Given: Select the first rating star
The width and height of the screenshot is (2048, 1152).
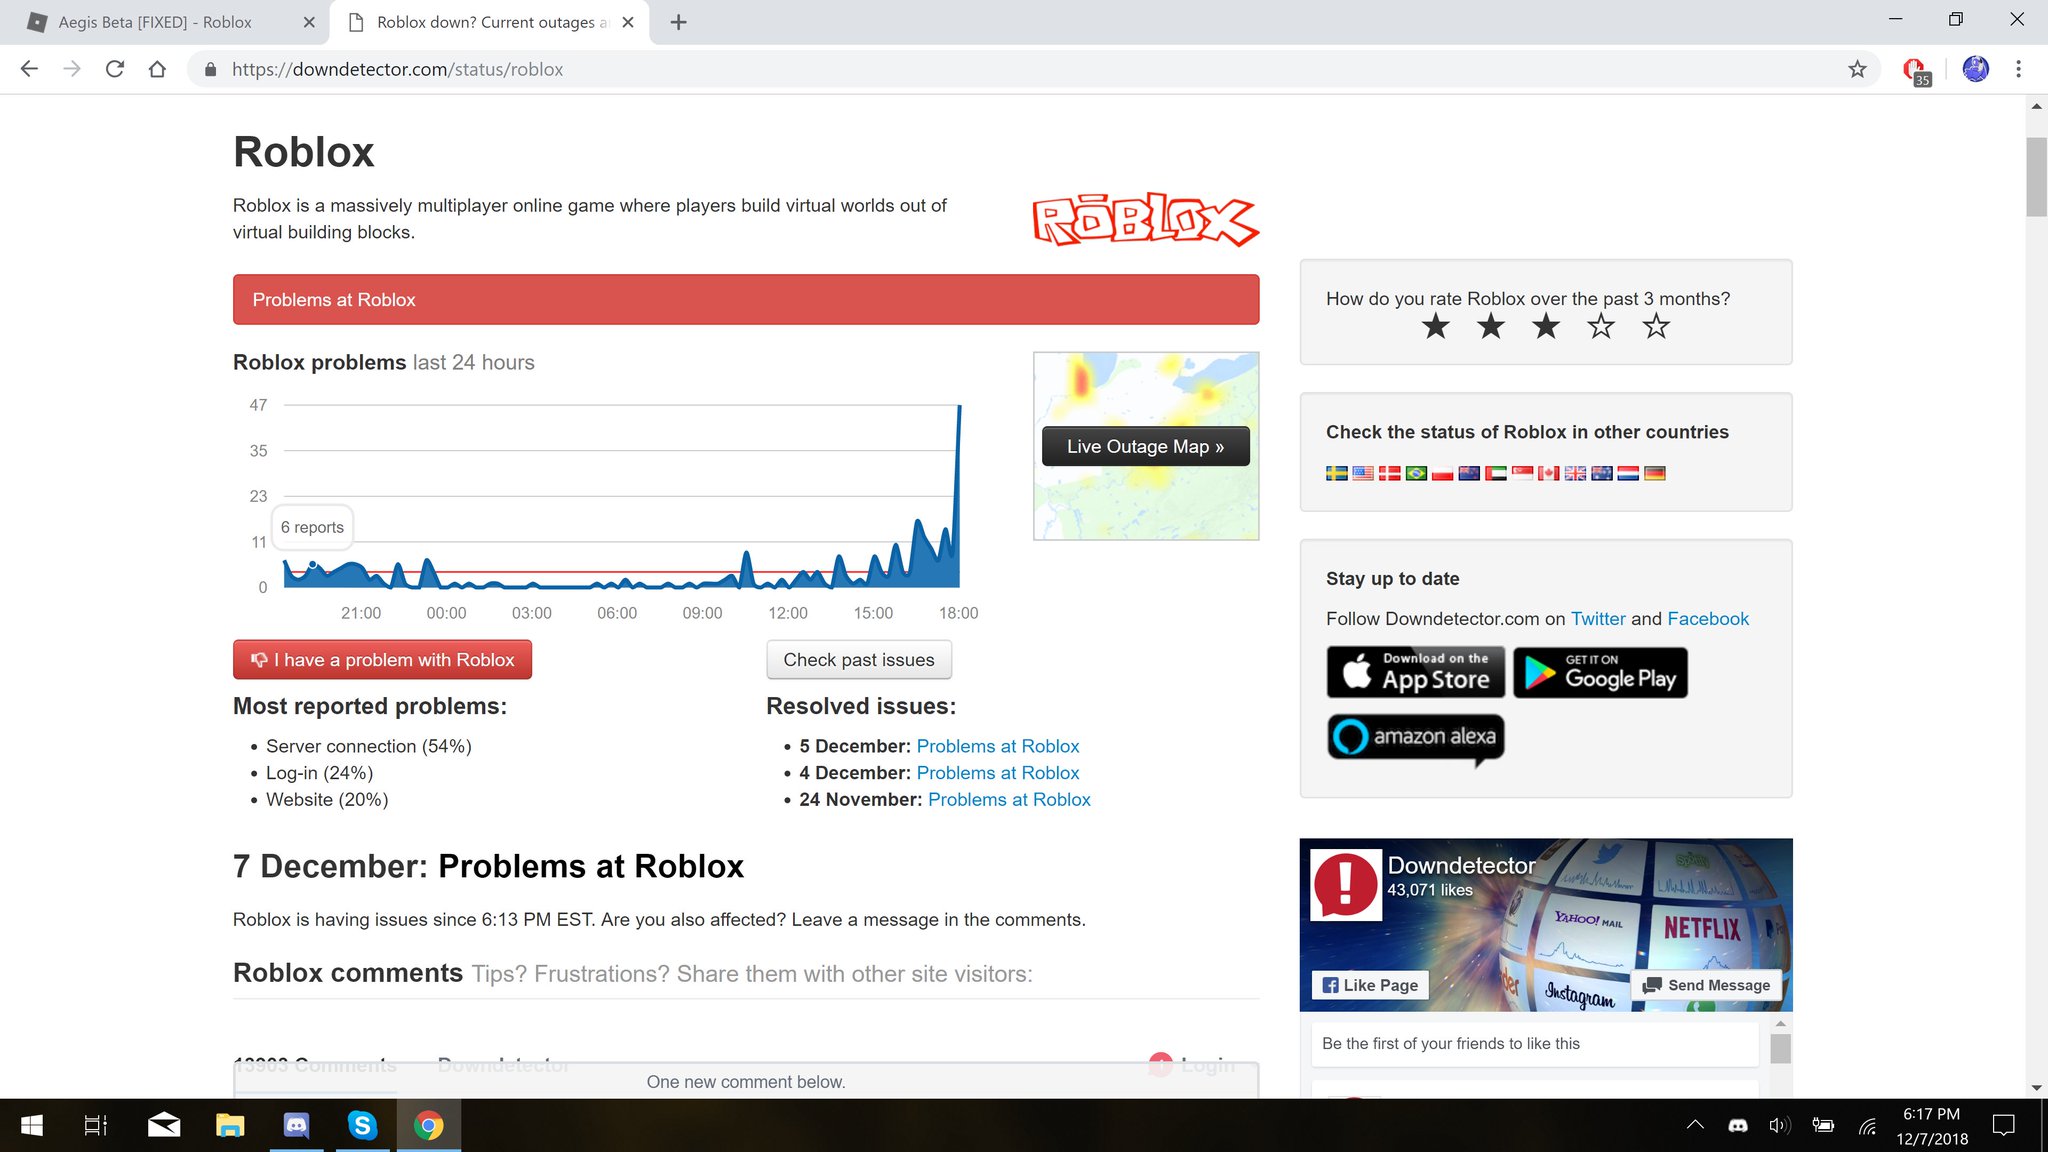Looking at the screenshot, I should (x=1435, y=326).
